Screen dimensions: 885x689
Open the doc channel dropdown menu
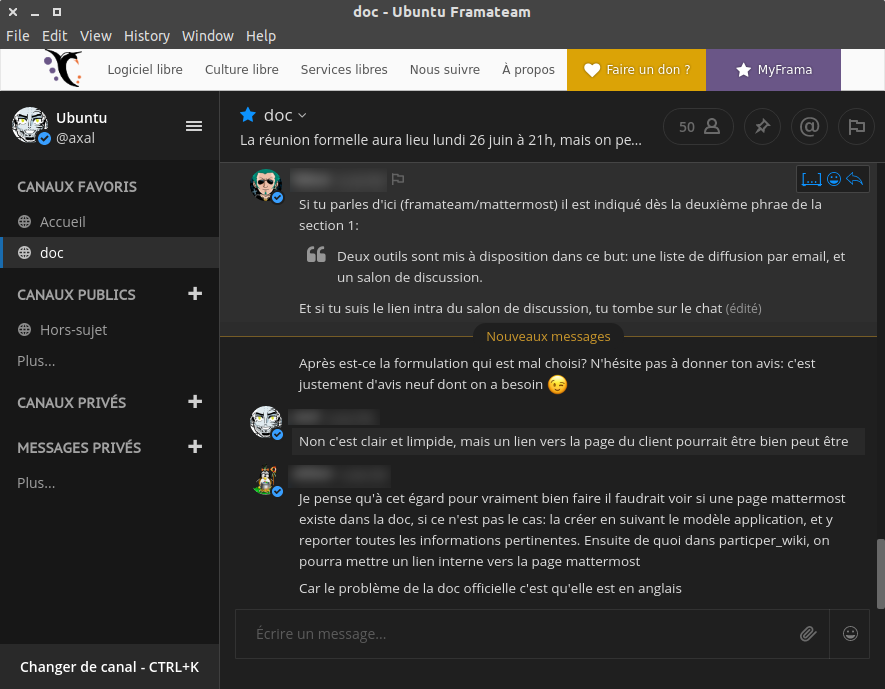point(302,116)
